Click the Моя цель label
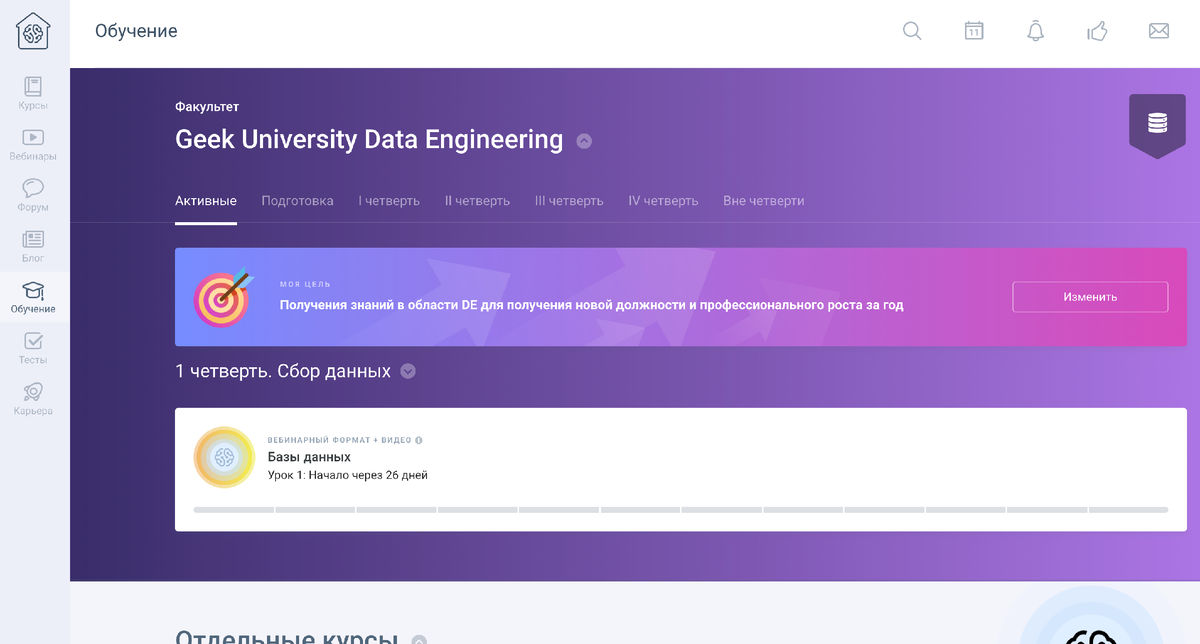Screen dimensions: 1200x644 (305, 285)
